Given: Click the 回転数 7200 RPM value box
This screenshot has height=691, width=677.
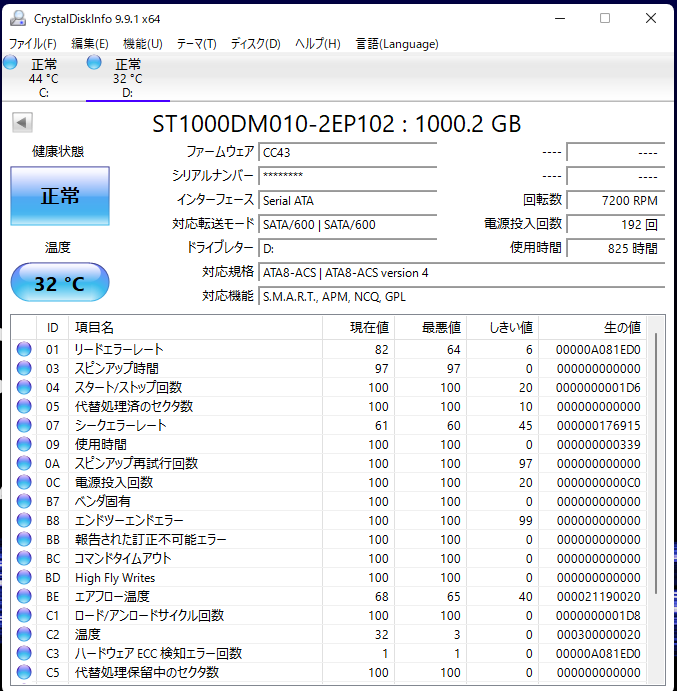Looking at the screenshot, I should click(616, 200).
